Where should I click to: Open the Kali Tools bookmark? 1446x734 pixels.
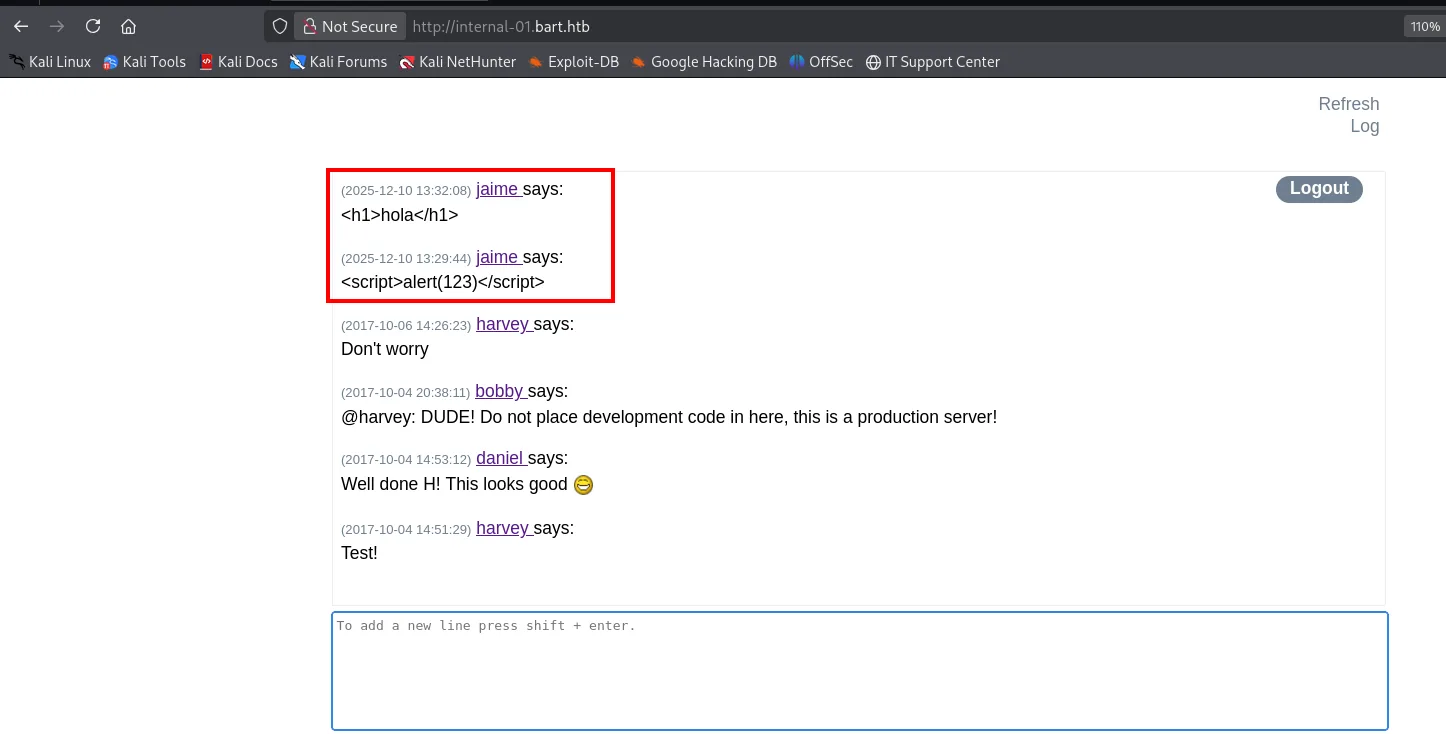[x=145, y=62]
